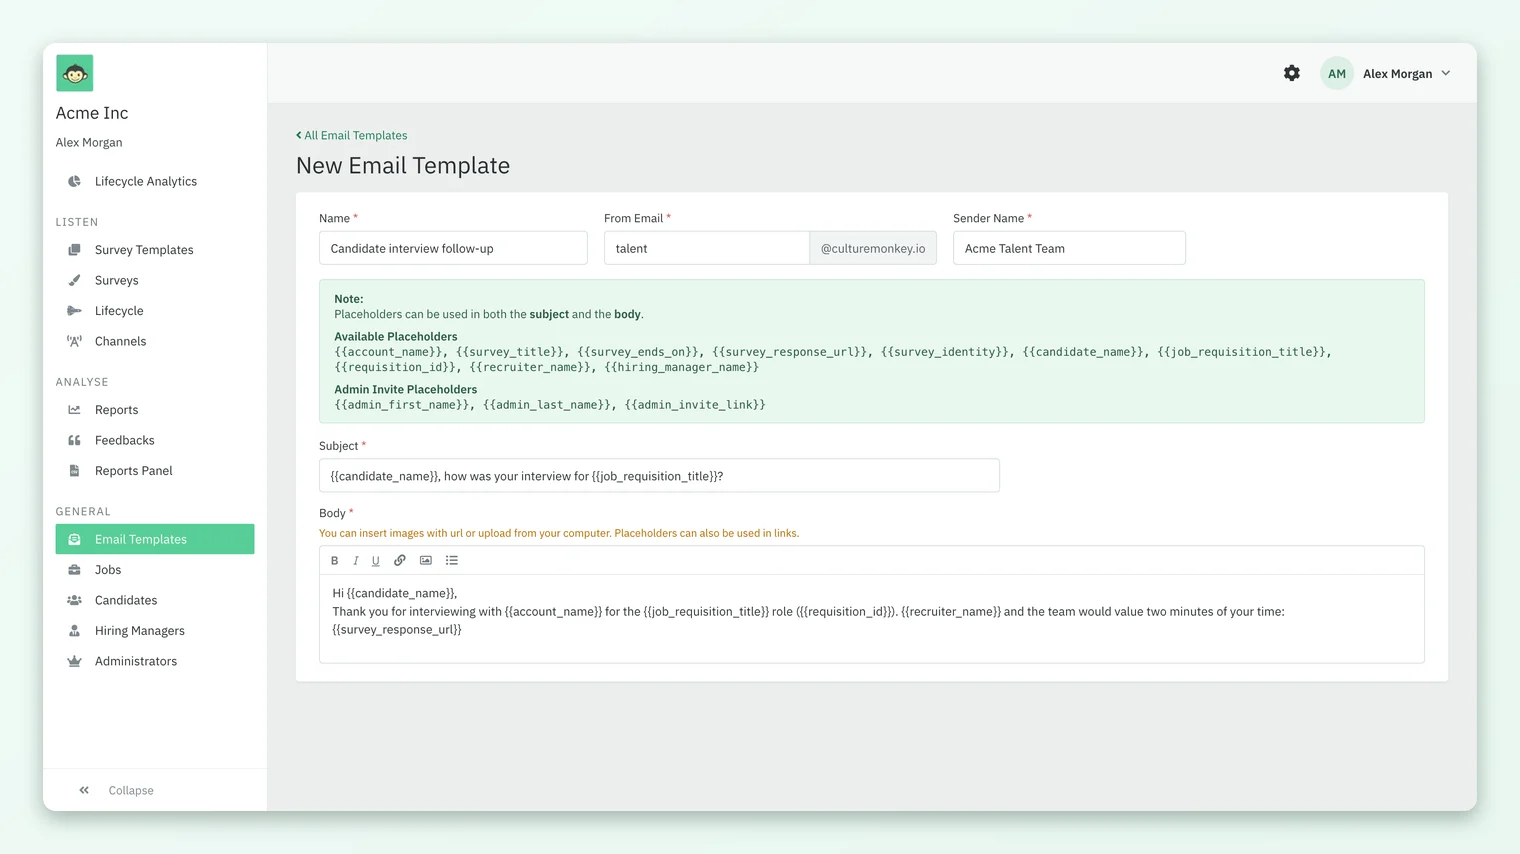Click the AM user avatar
Viewport: 1520px width, 854px height.
[x=1337, y=73]
